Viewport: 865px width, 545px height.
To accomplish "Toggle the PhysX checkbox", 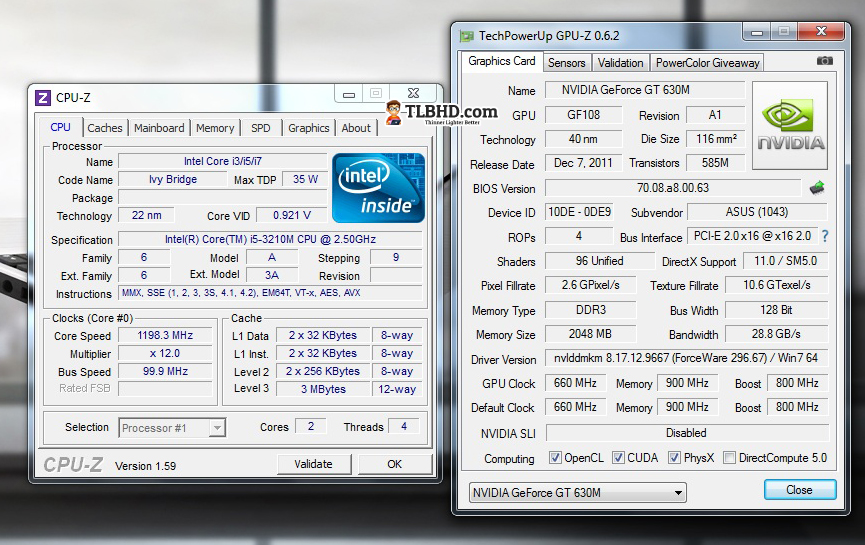I will point(674,457).
